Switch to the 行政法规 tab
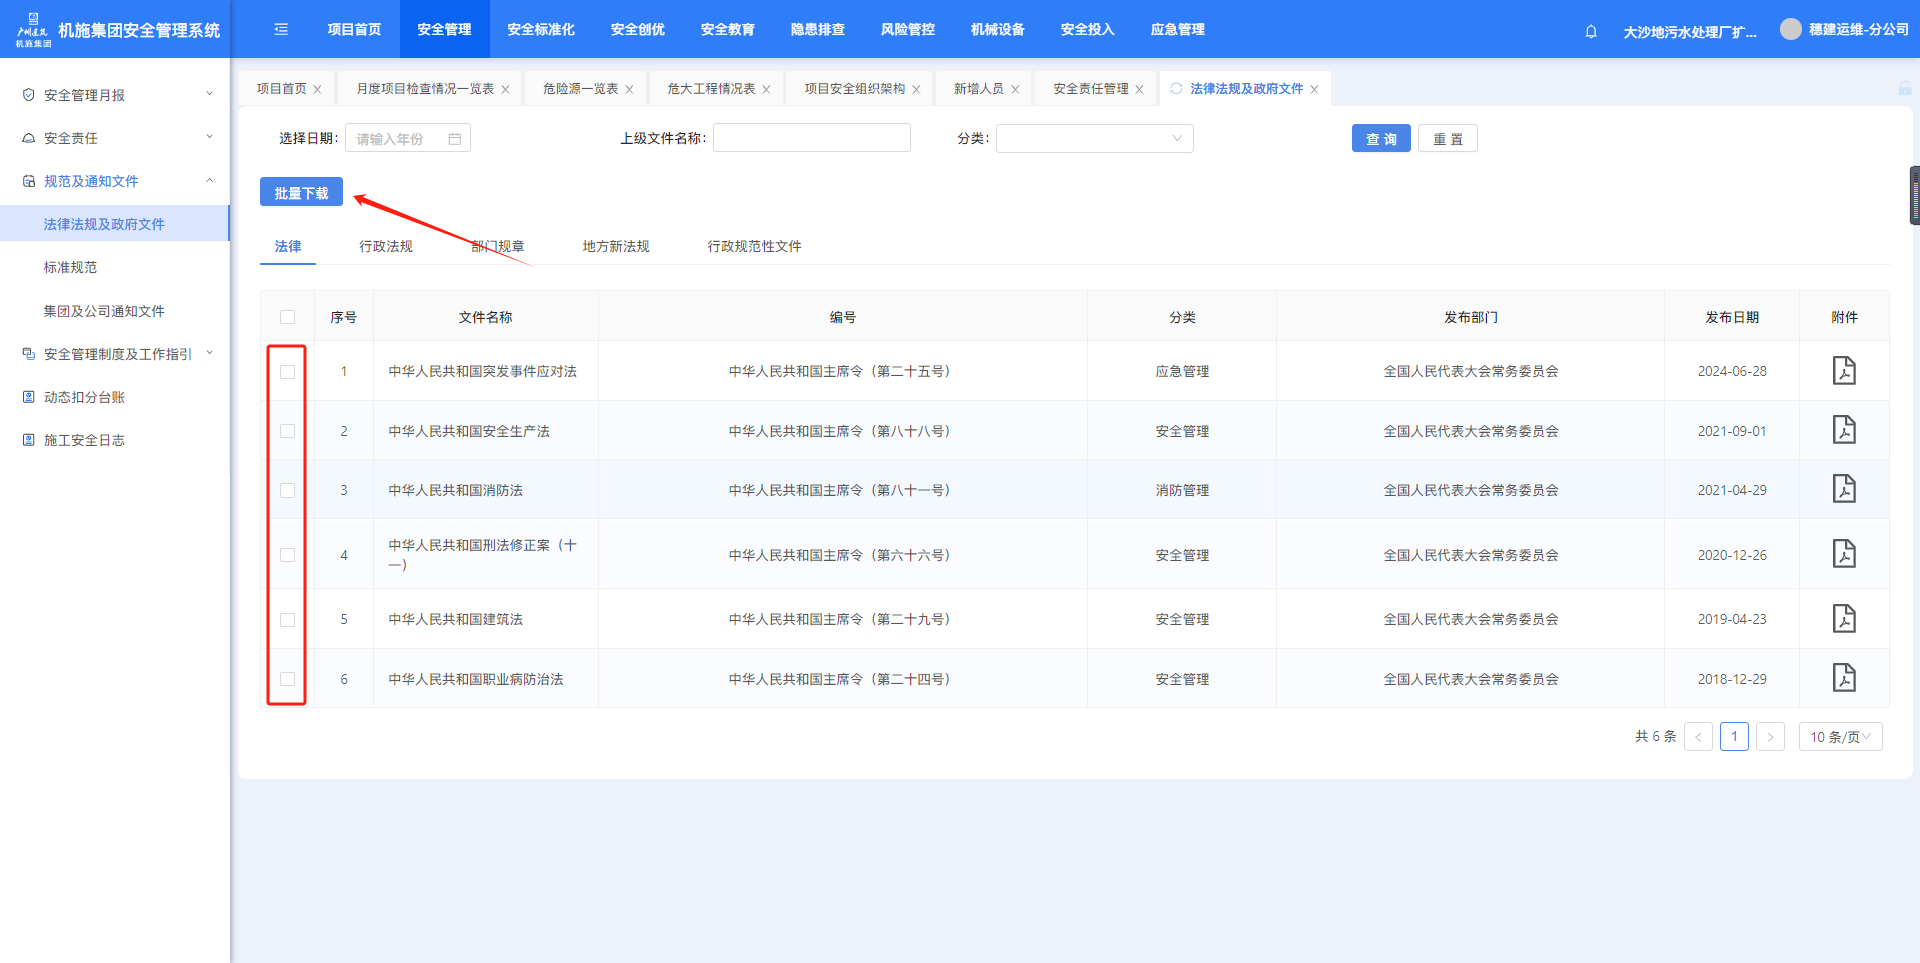The image size is (1920, 963). coord(386,246)
